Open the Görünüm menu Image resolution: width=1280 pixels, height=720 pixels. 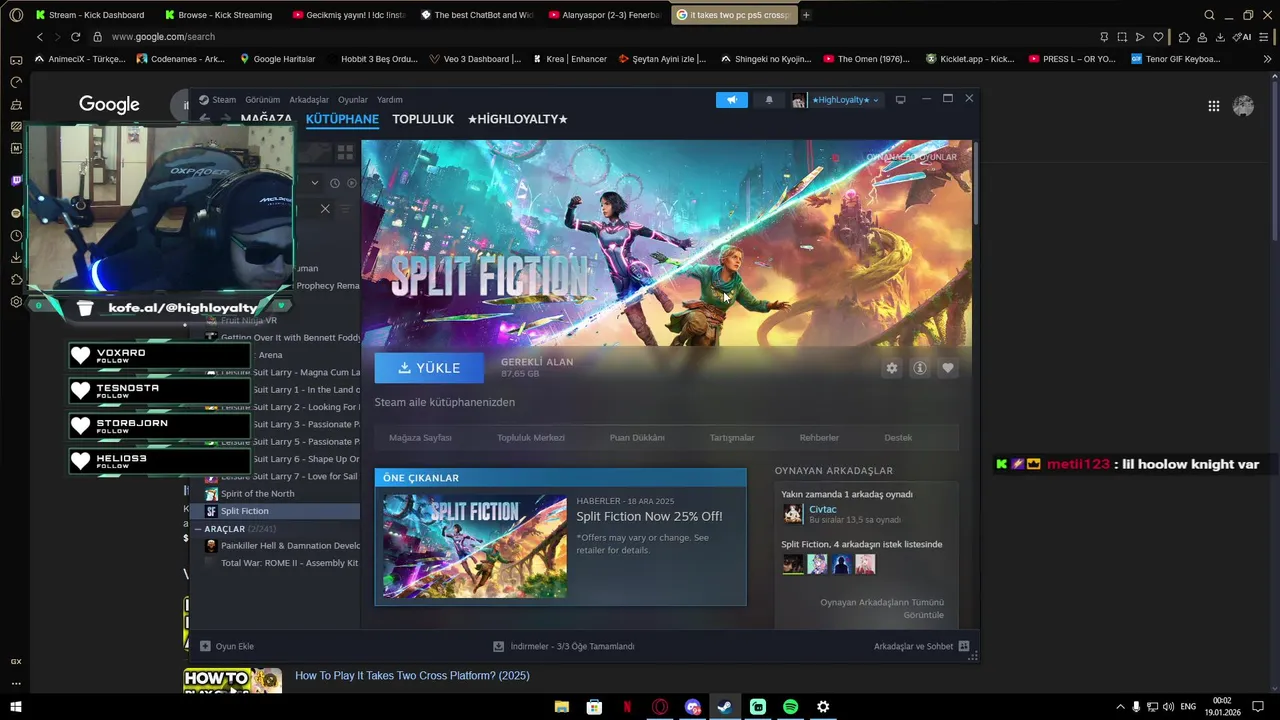click(x=263, y=100)
